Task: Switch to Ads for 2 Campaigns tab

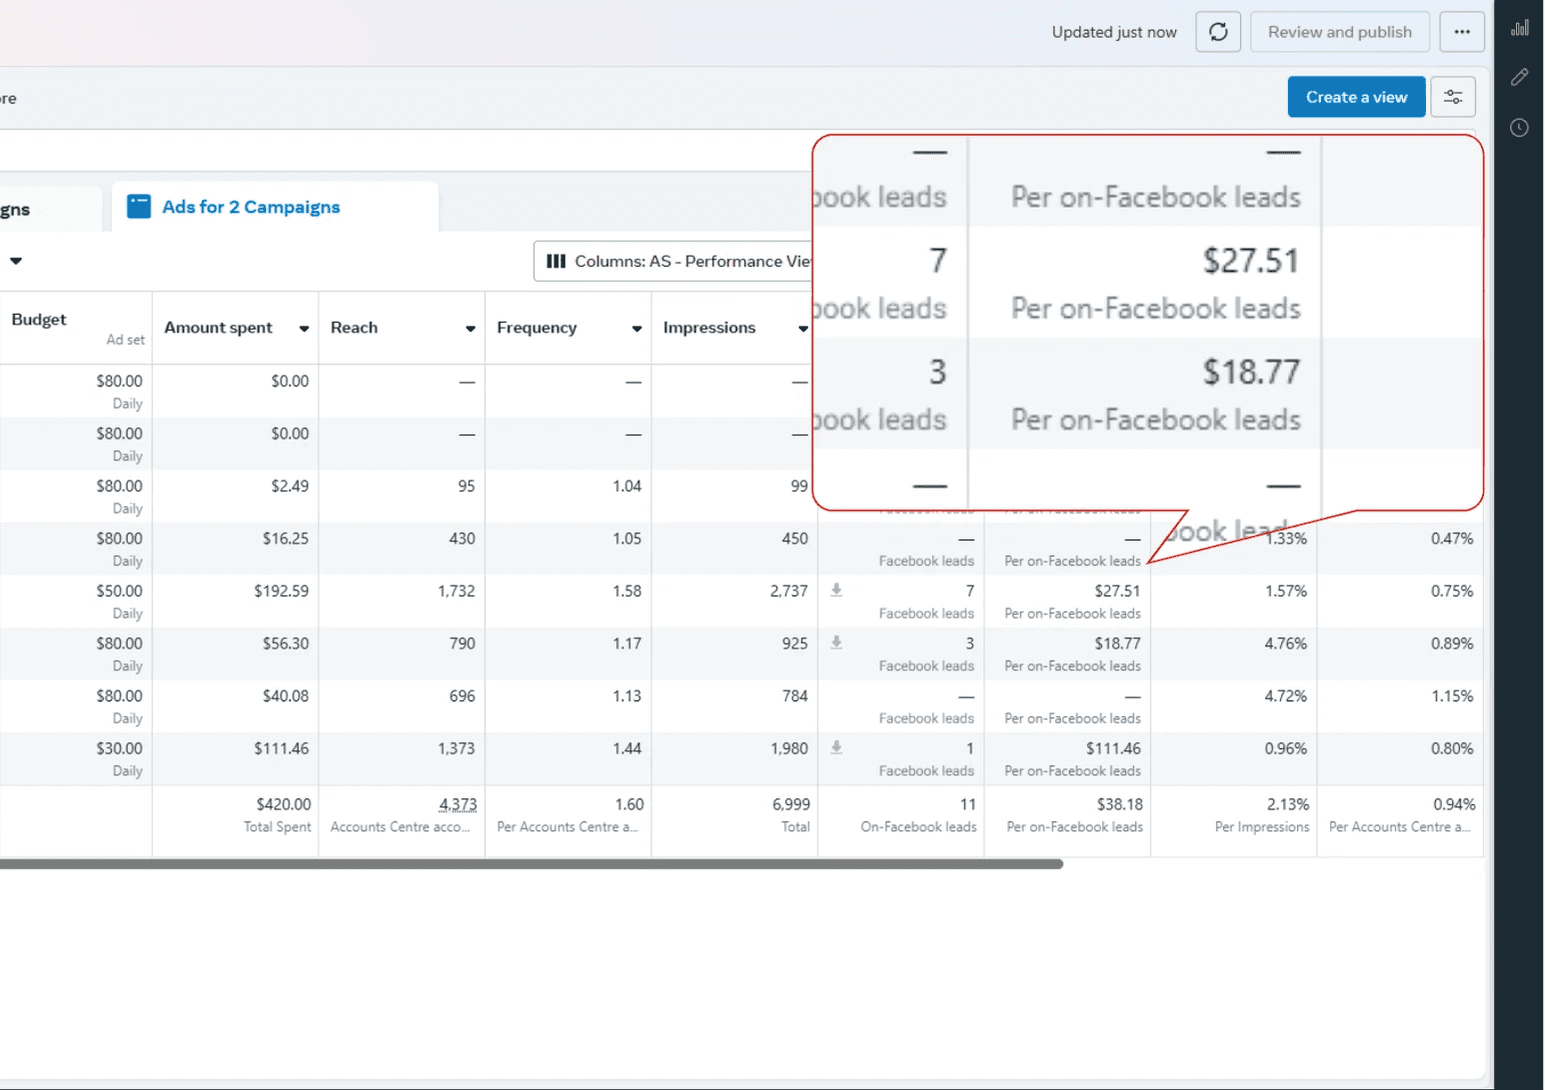Action: (275, 207)
